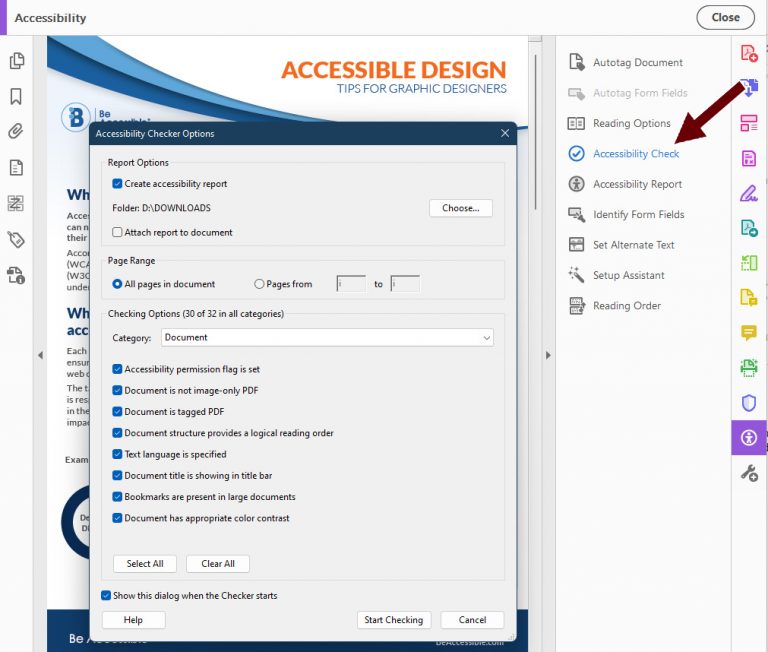
Task: Open Accessibility Checker results panel icon
Action: [x=16, y=275]
